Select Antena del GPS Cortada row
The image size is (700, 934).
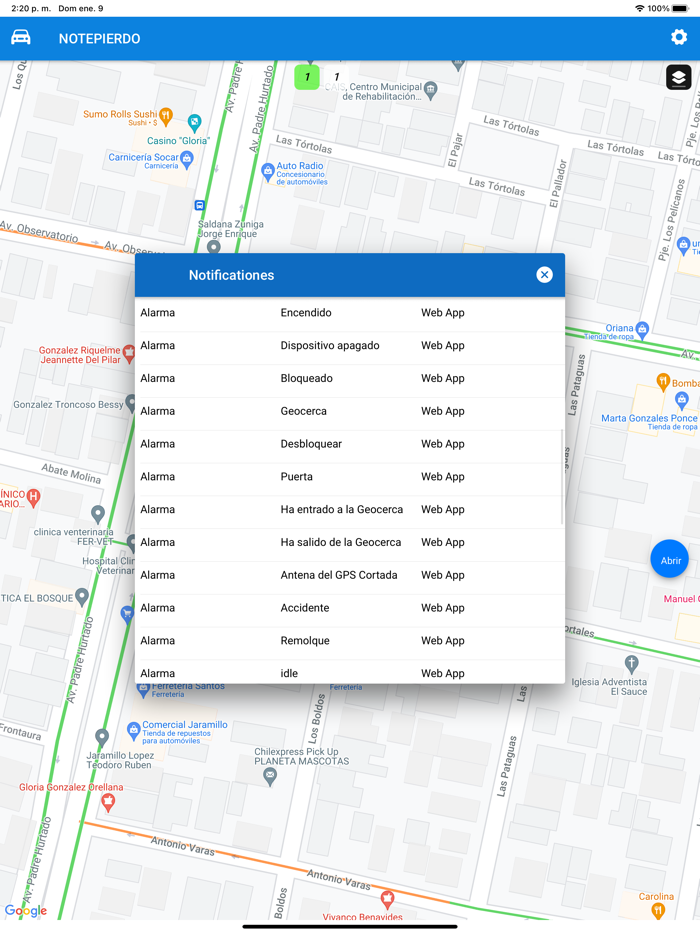click(x=350, y=575)
